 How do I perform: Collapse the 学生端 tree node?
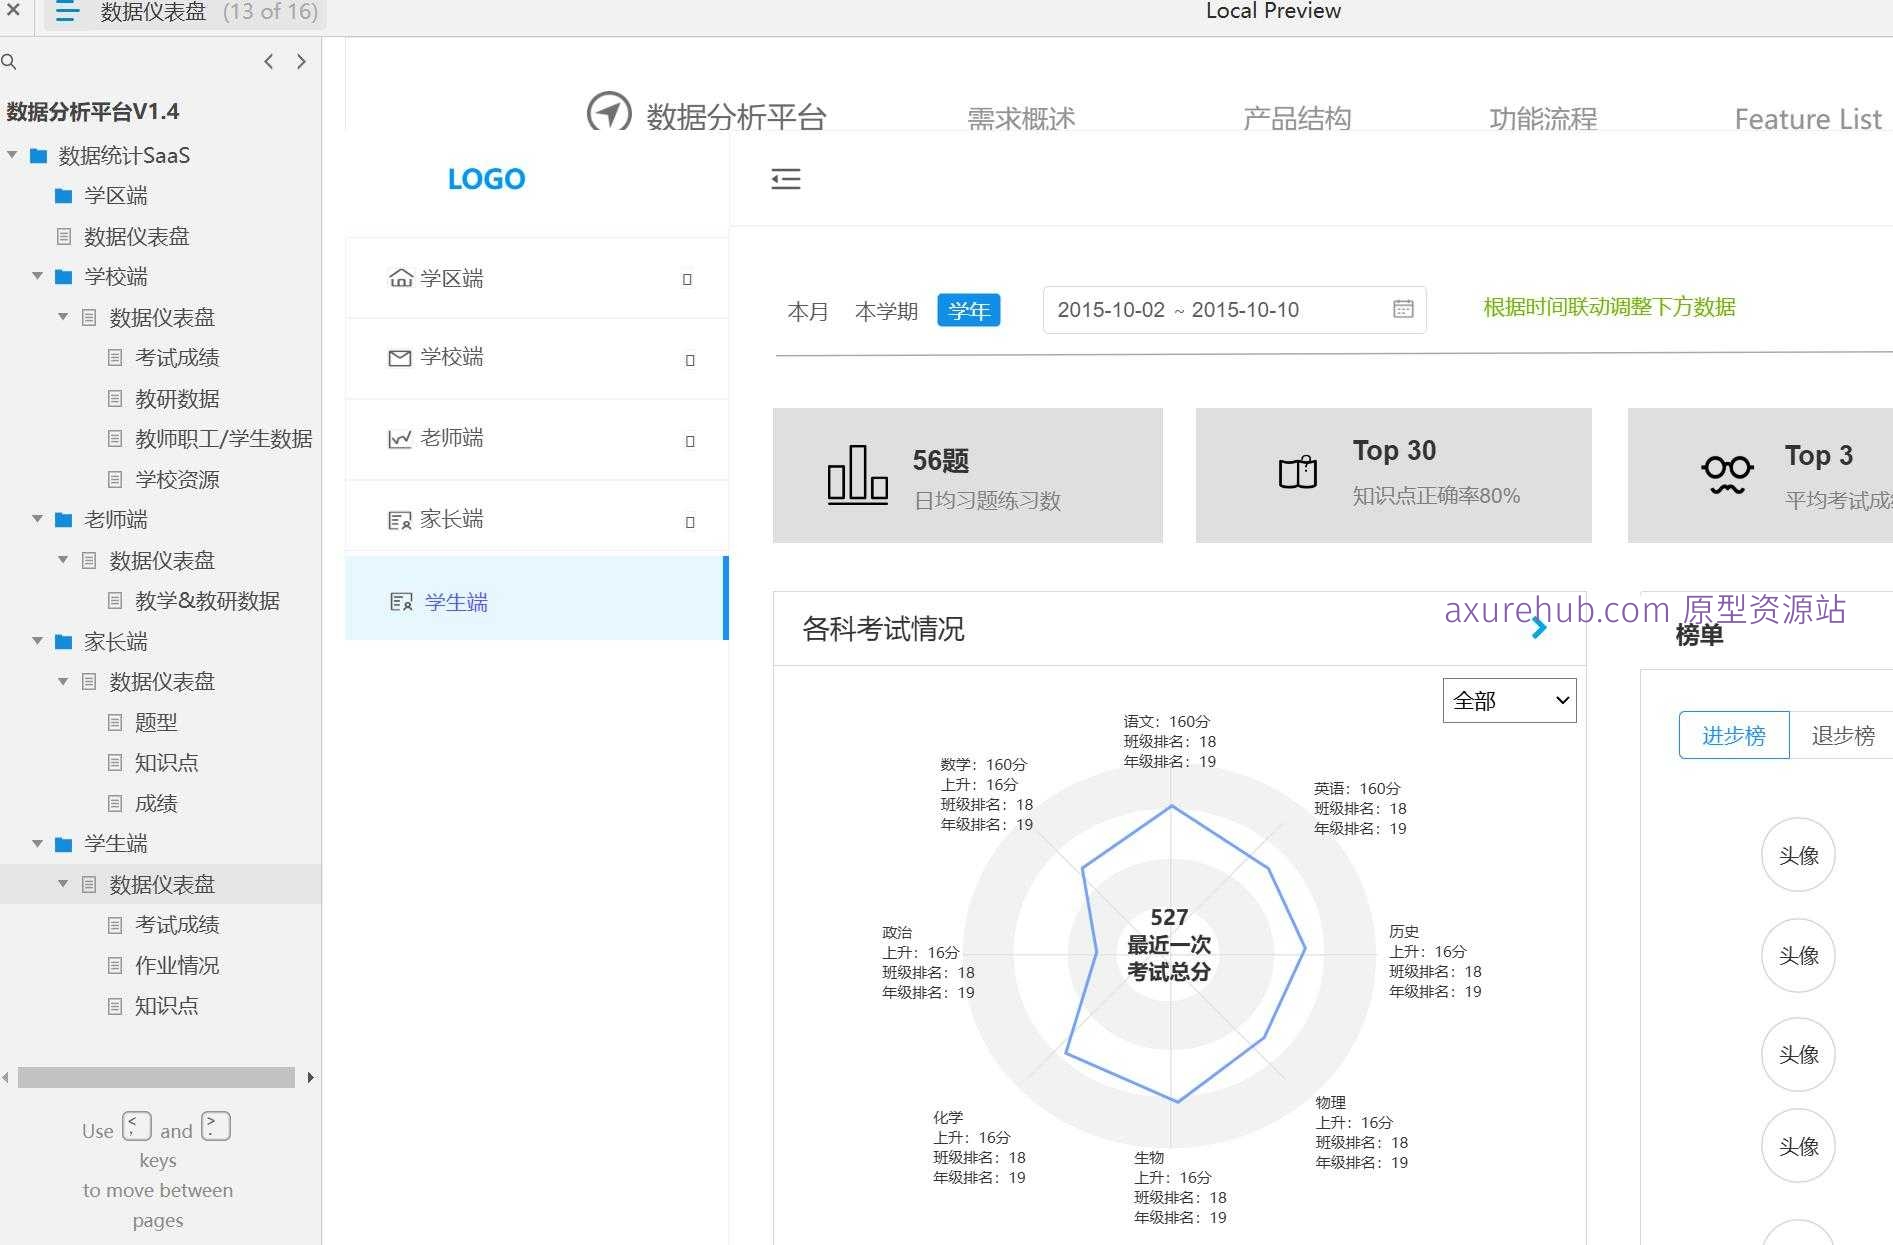pyautogui.click(x=38, y=843)
